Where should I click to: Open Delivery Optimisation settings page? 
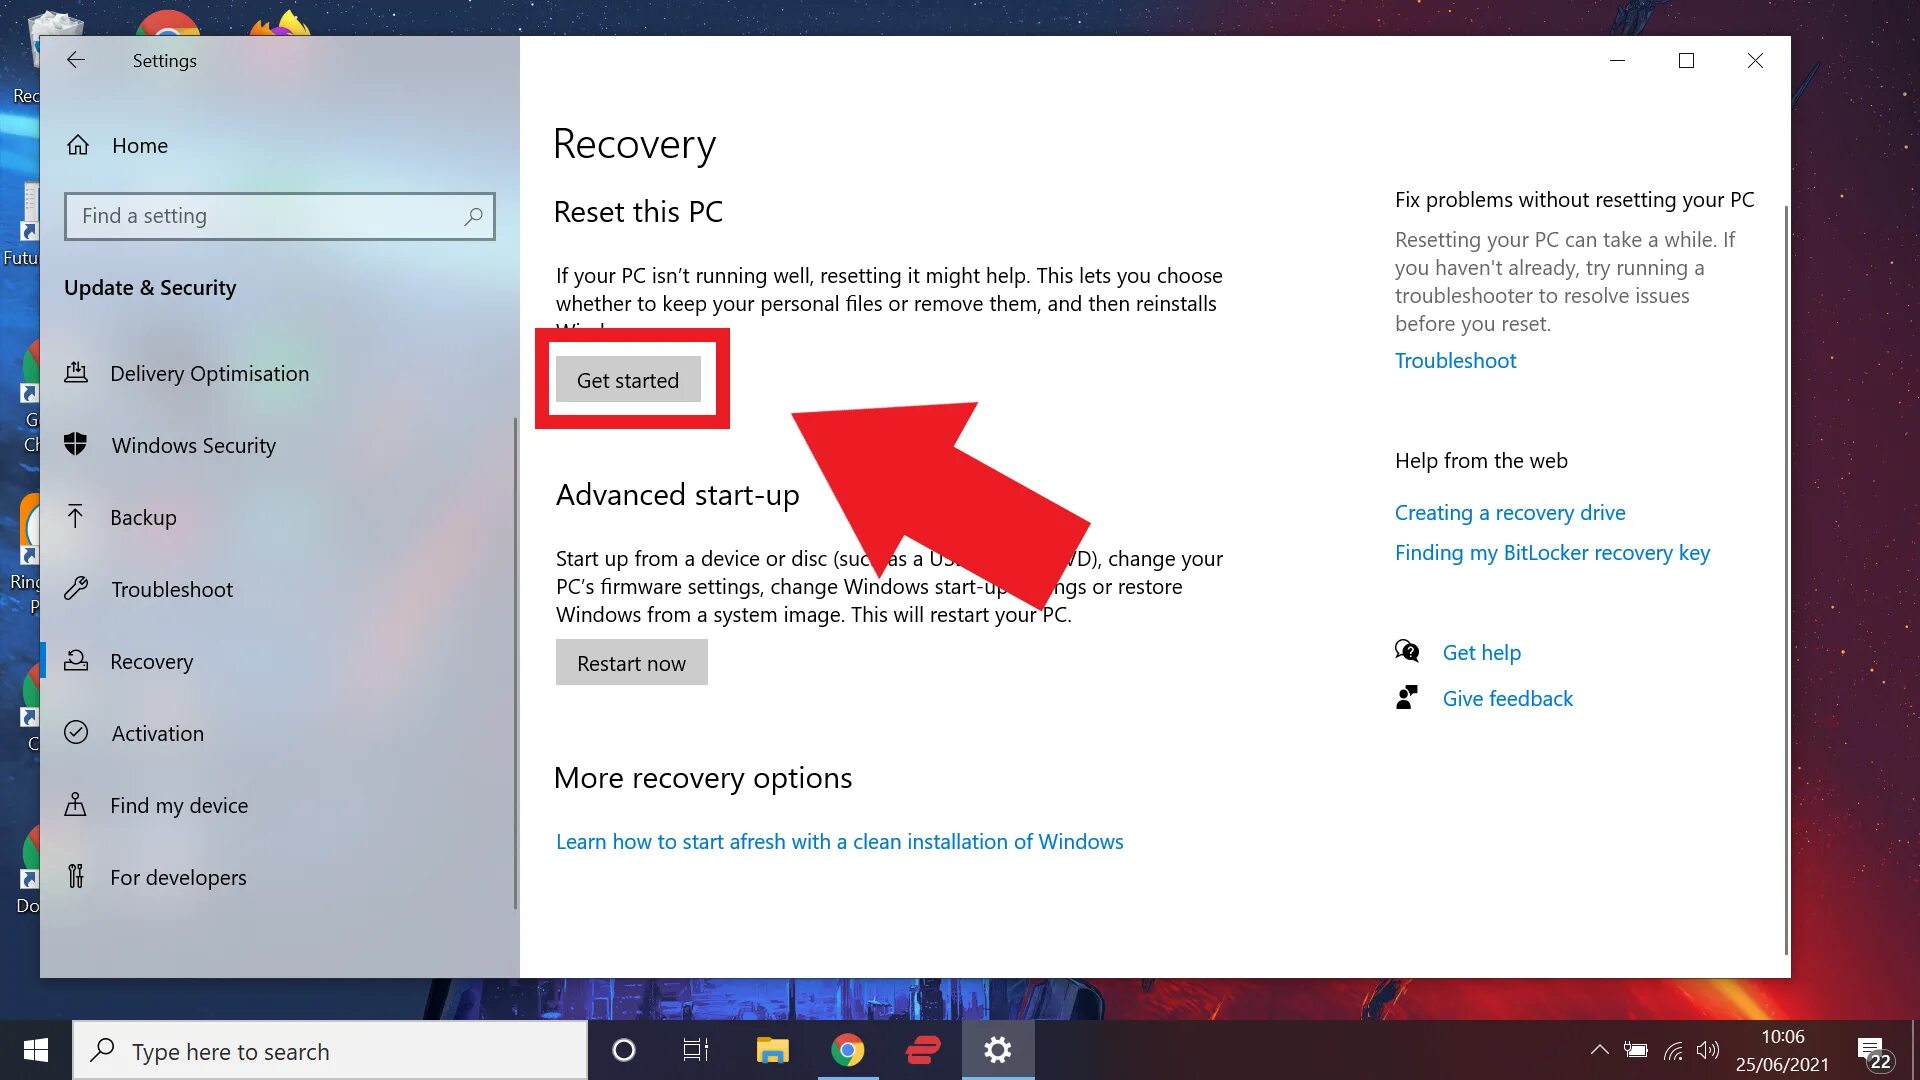[209, 373]
